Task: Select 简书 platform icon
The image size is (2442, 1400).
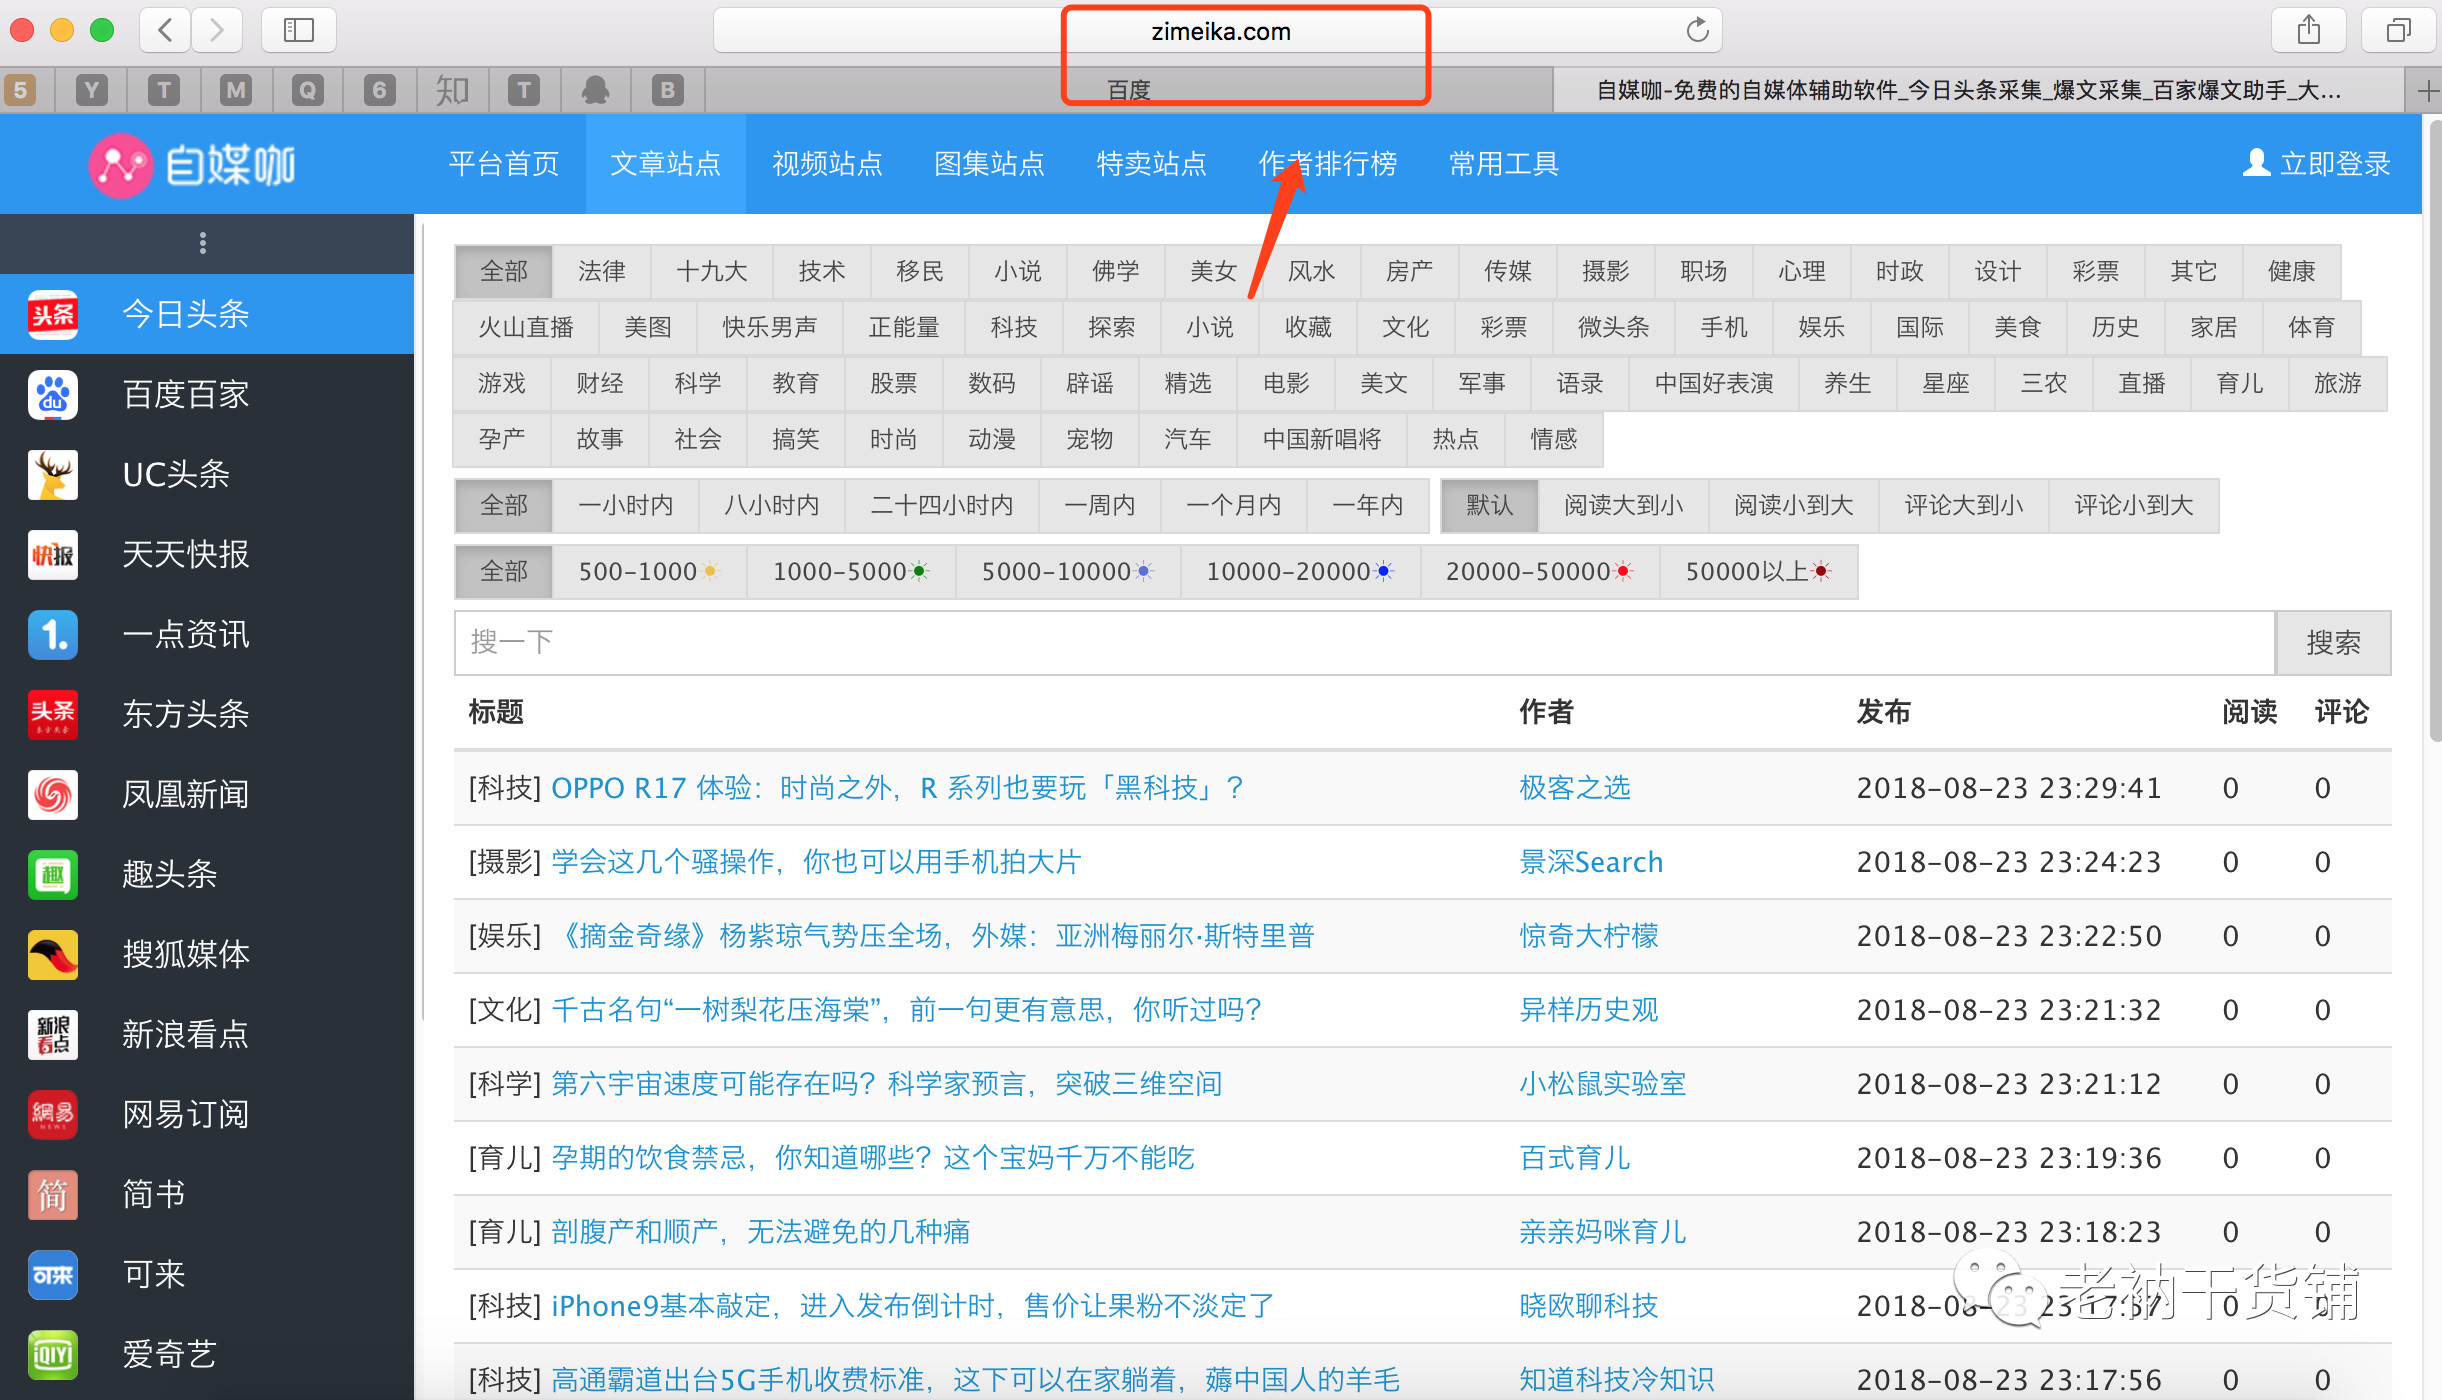Action: pos(53,1194)
